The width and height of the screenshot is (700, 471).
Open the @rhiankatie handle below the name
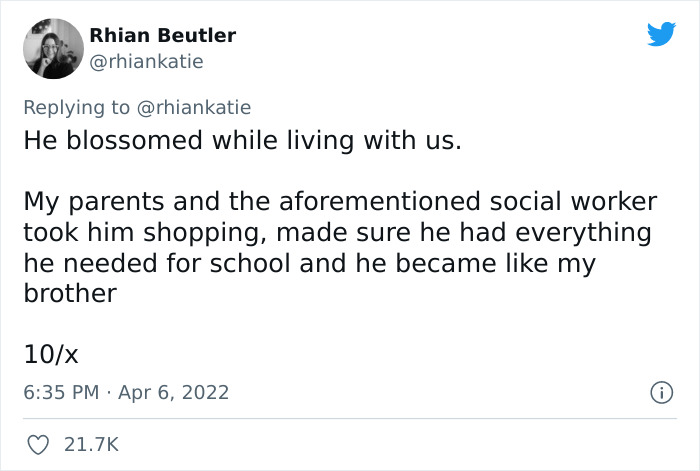(x=146, y=61)
